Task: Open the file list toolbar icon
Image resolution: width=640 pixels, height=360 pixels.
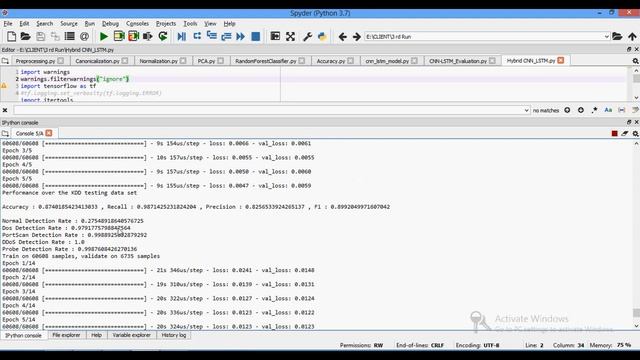Action: 70,36
